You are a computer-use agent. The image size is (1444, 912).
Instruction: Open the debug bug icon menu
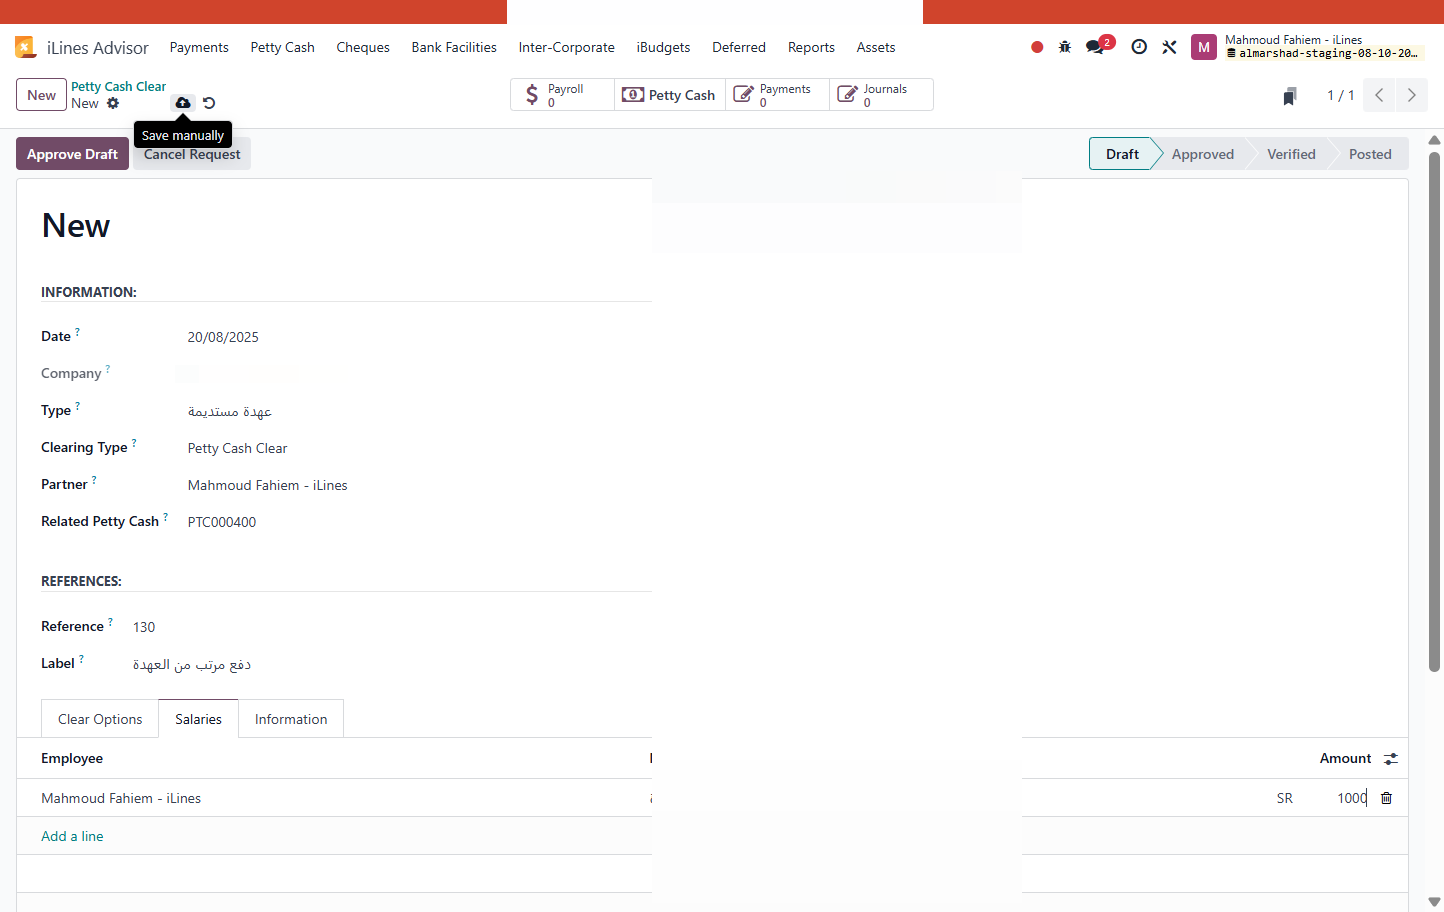[1065, 47]
